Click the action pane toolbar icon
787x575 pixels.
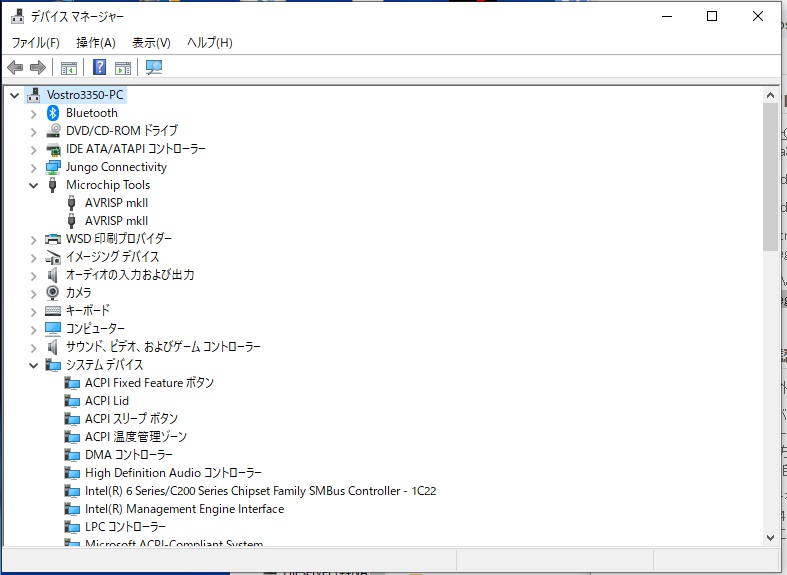(122, 67)
